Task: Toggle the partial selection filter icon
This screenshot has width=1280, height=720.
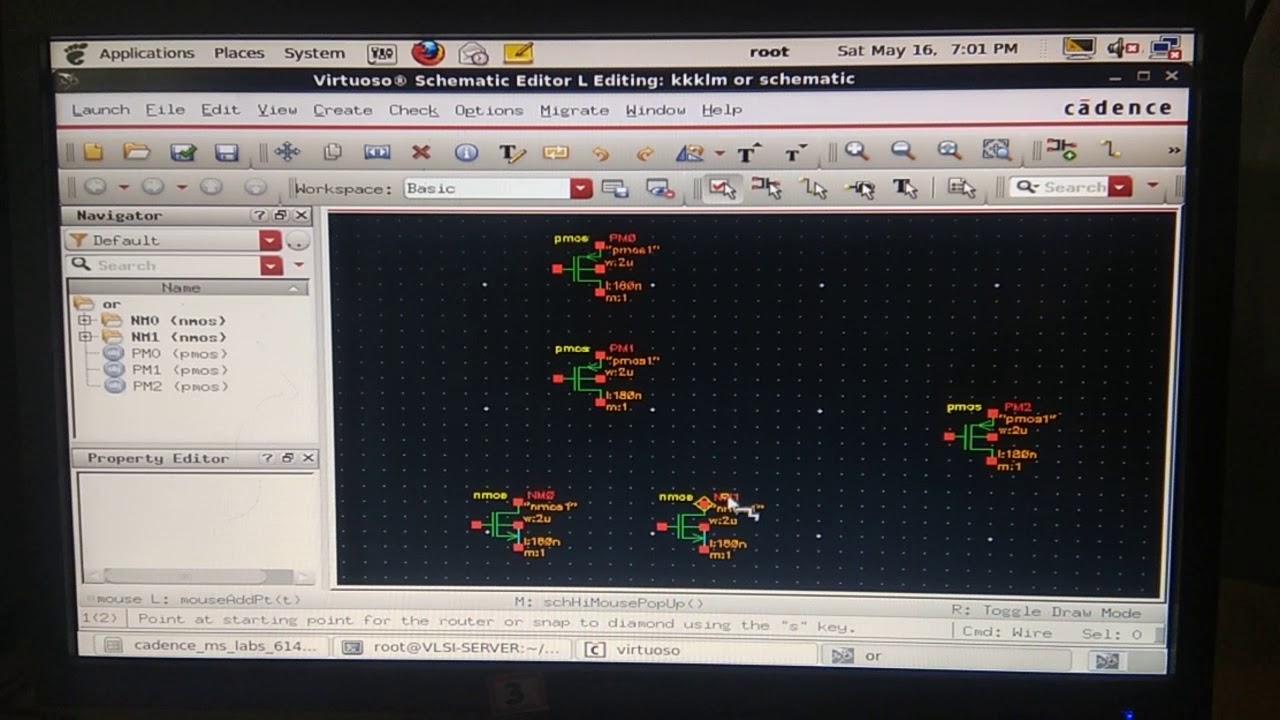Action: [961, 188]
